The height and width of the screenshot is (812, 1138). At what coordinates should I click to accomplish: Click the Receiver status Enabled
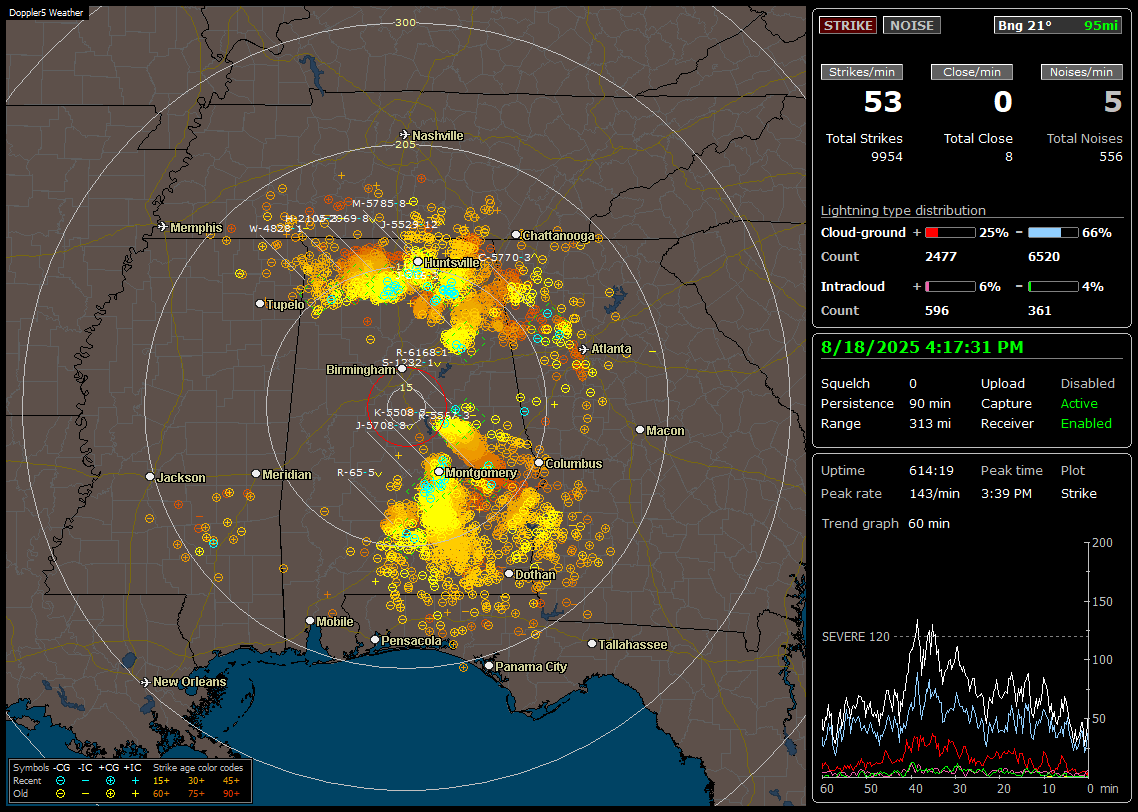(x=1086, y=424)
